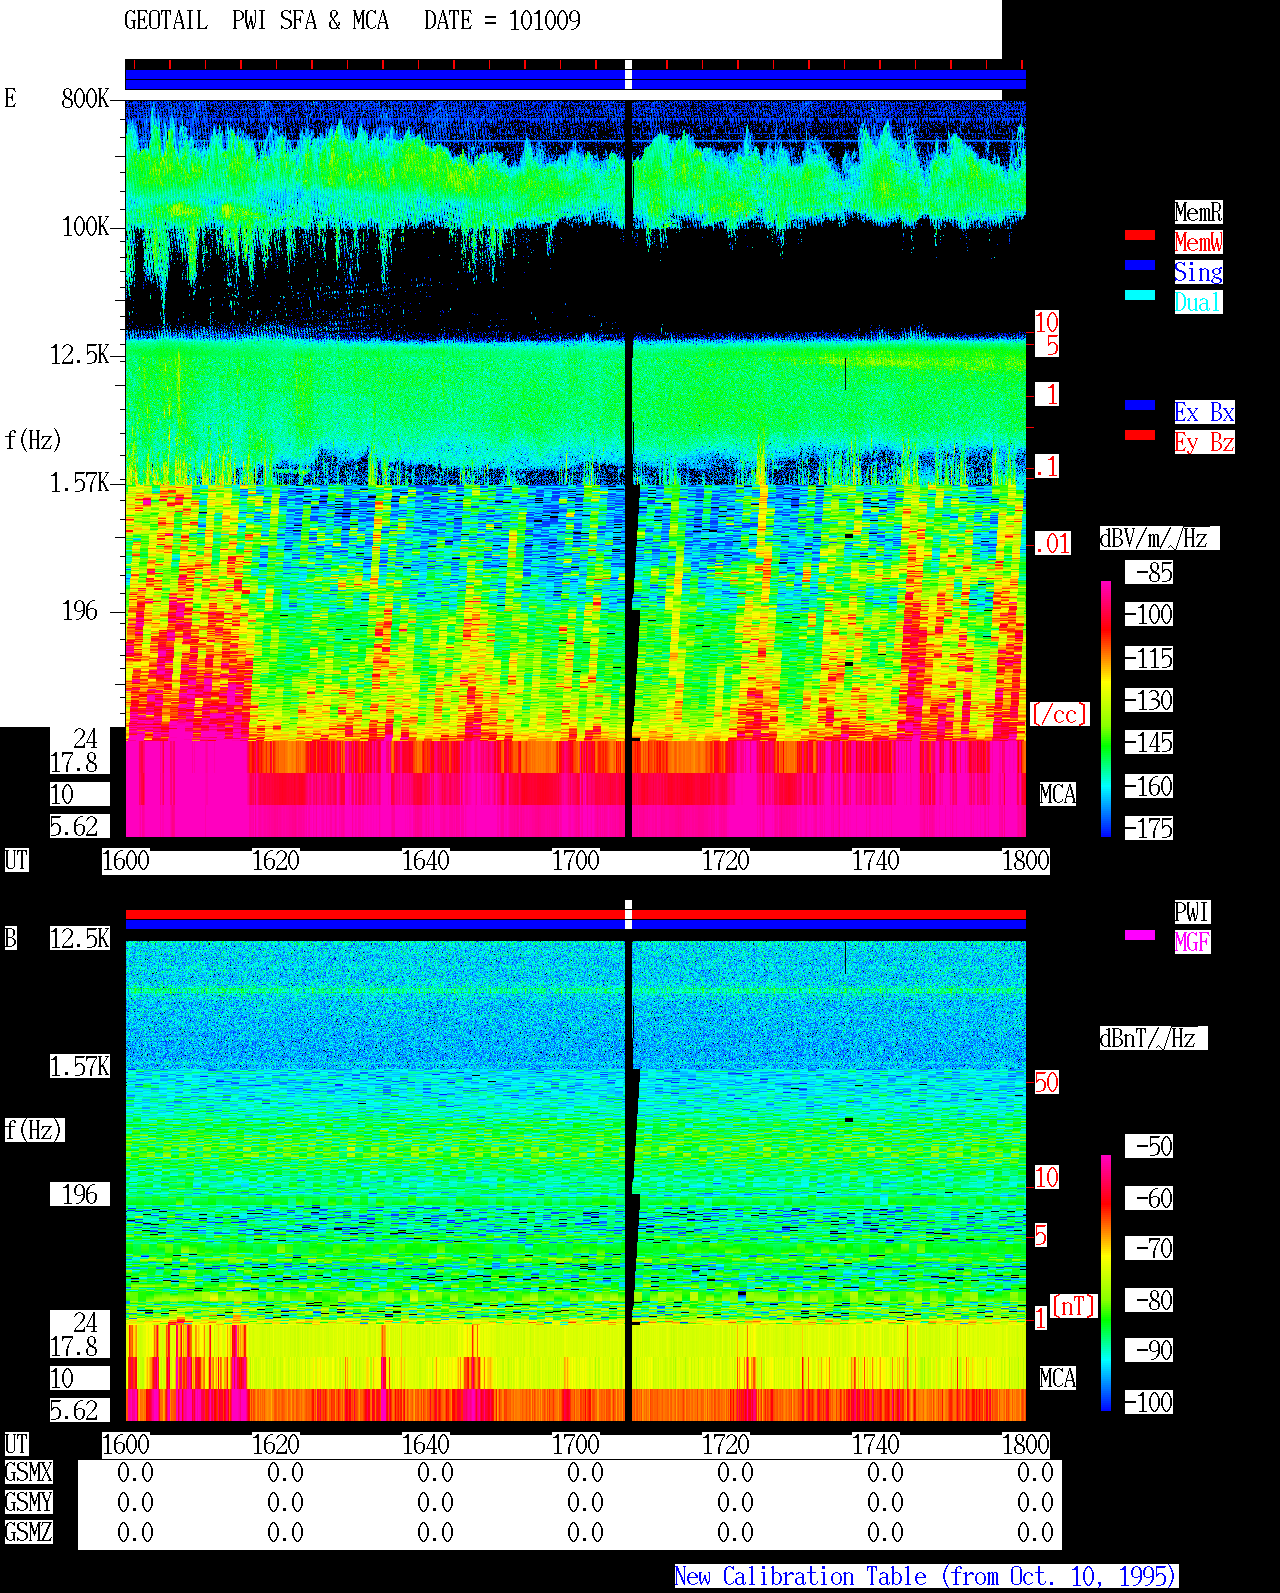The width and height of the screenshot is (1280, 1593).
Task: Click the white data gap marker in the top blue bar
Action: [628, 74]
